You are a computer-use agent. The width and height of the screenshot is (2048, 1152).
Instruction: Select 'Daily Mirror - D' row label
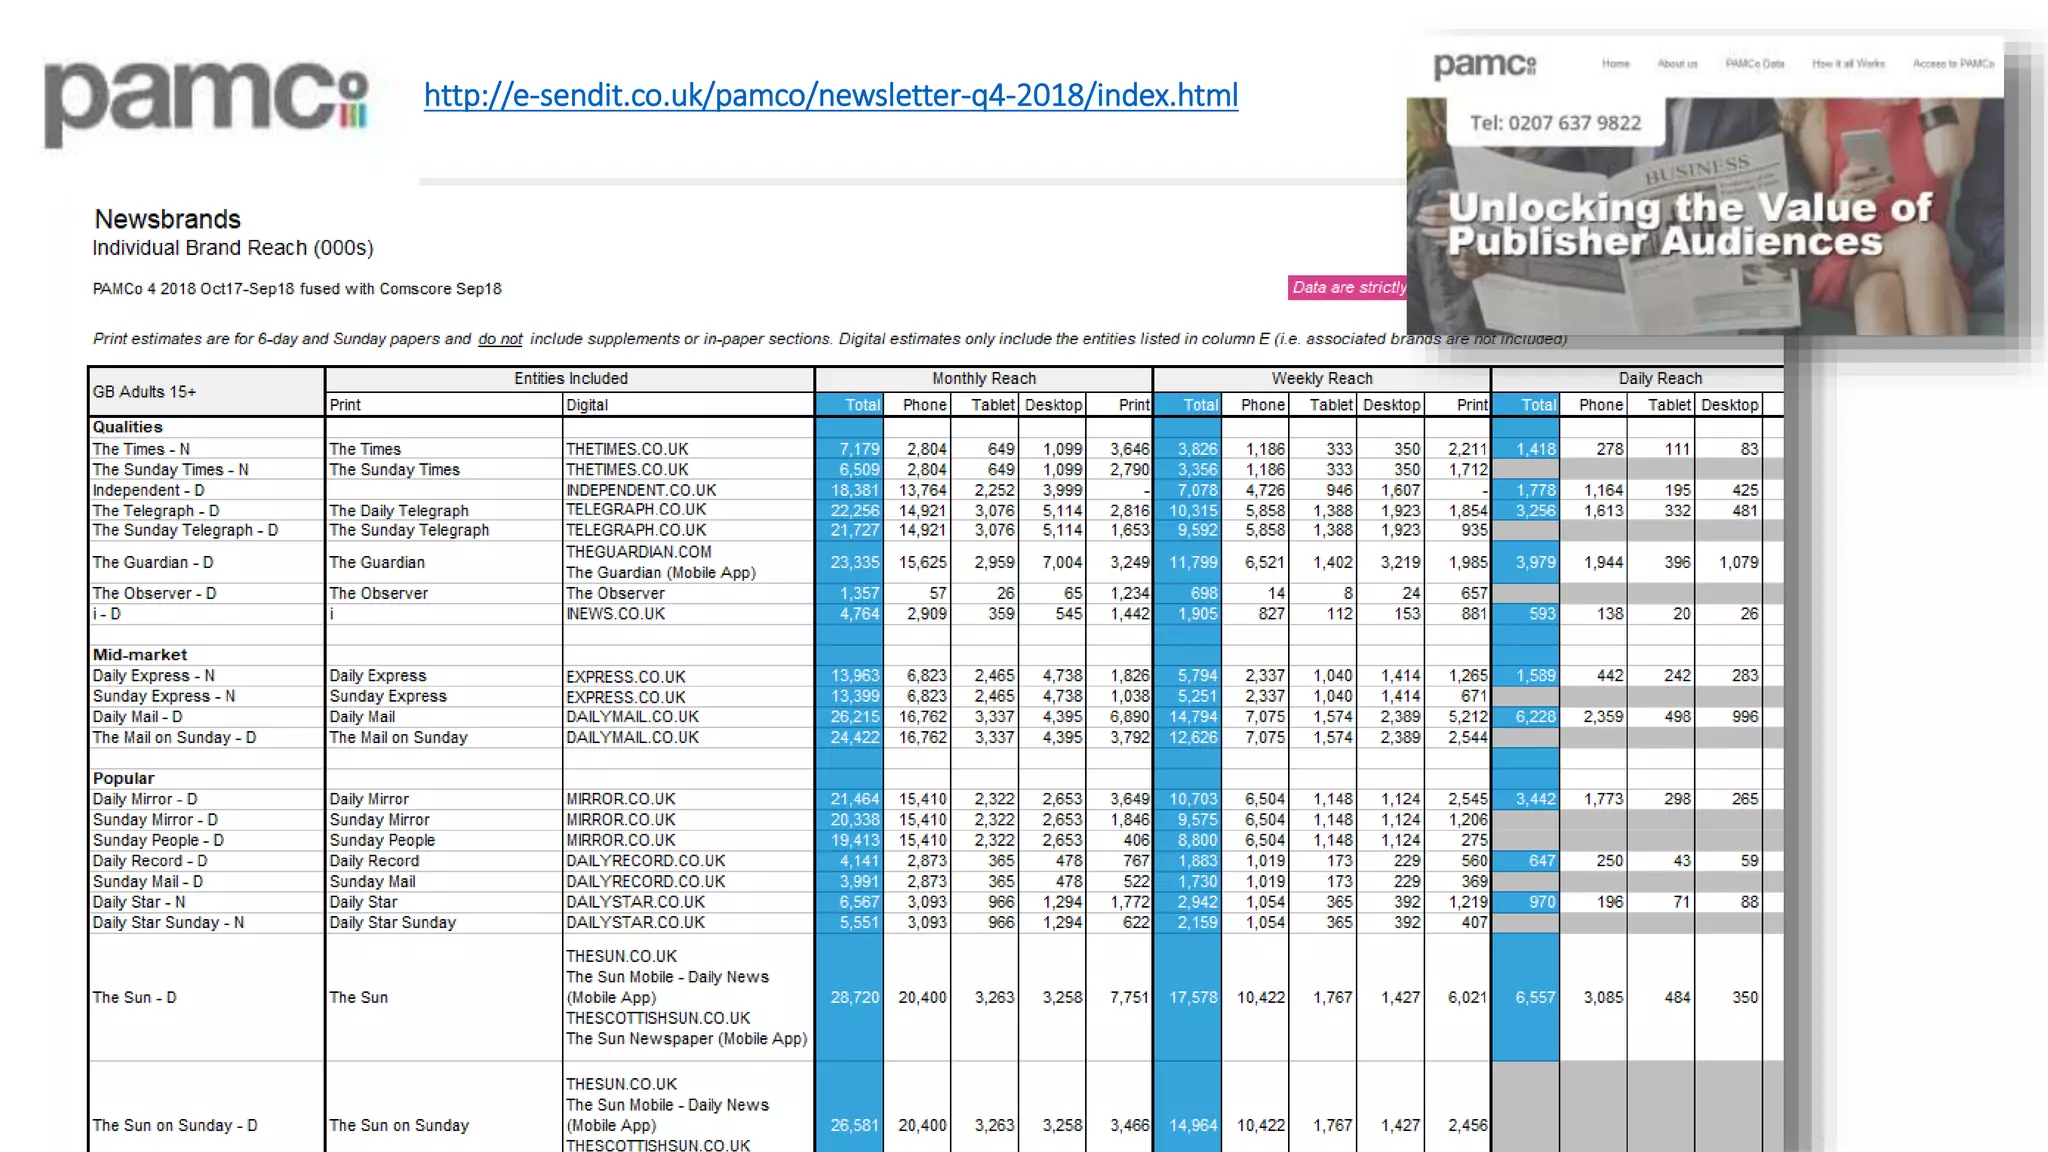pos(145,799)
